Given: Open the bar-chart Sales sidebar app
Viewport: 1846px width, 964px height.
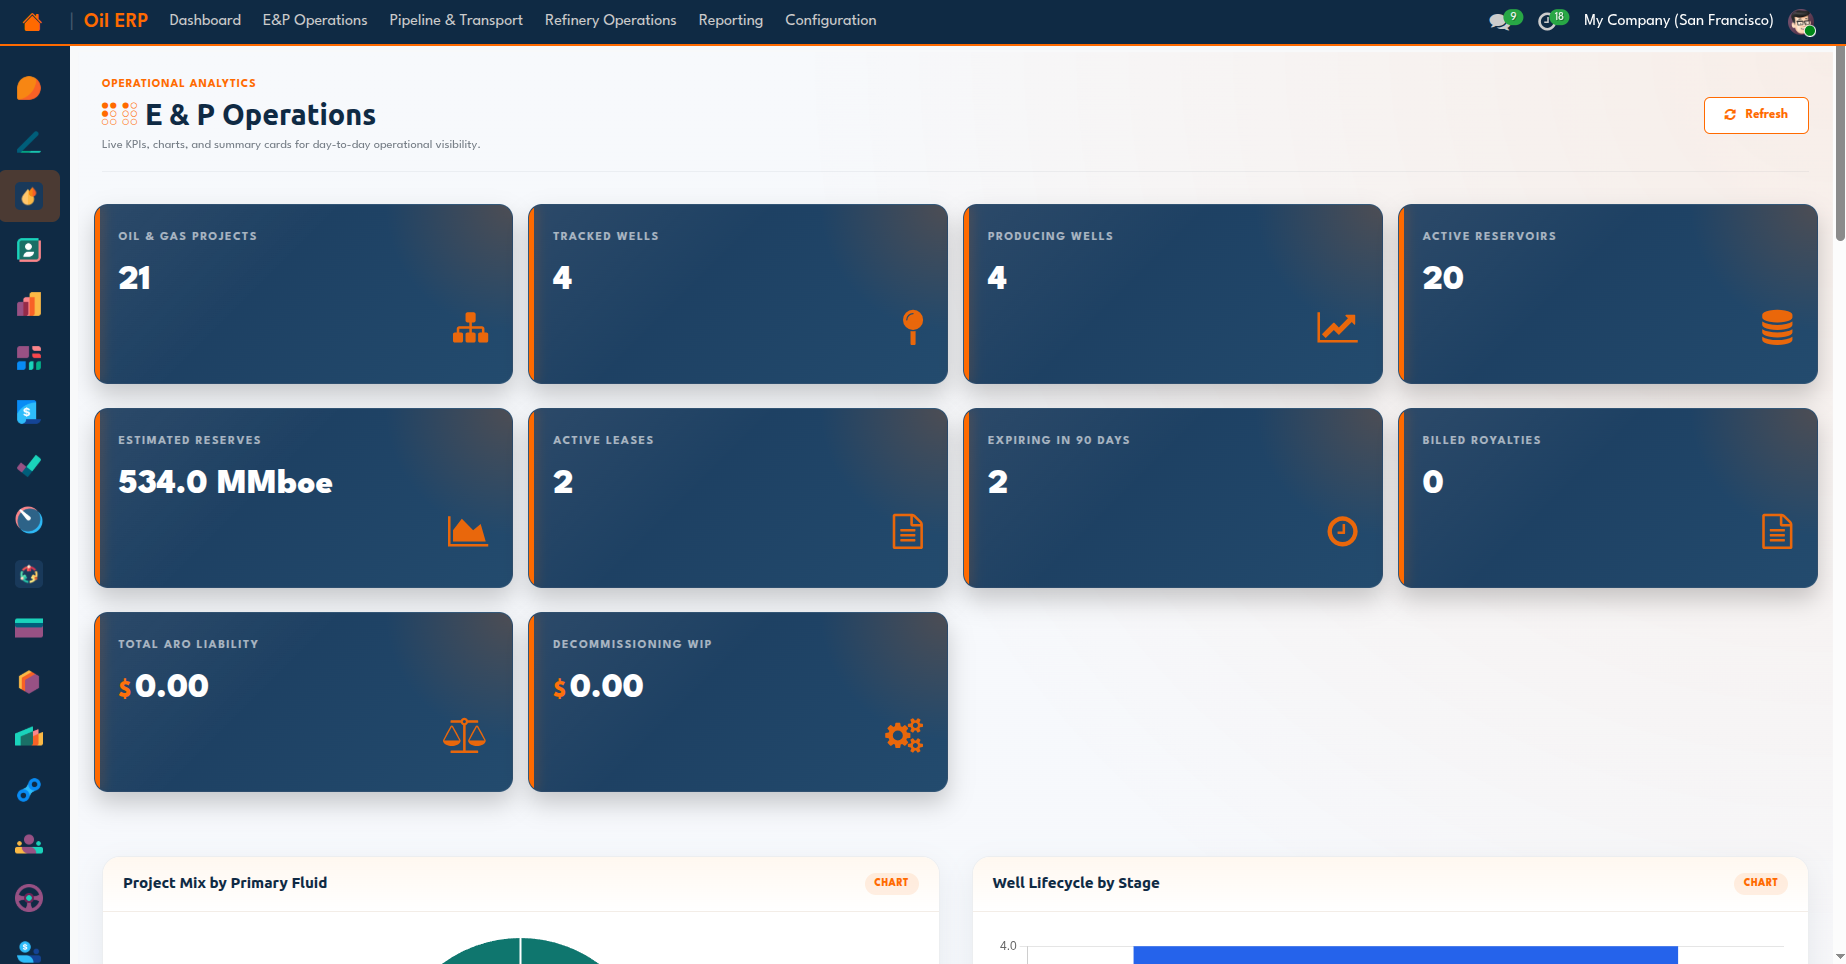Looking at the screenshot, I should [x=29, y=304].
